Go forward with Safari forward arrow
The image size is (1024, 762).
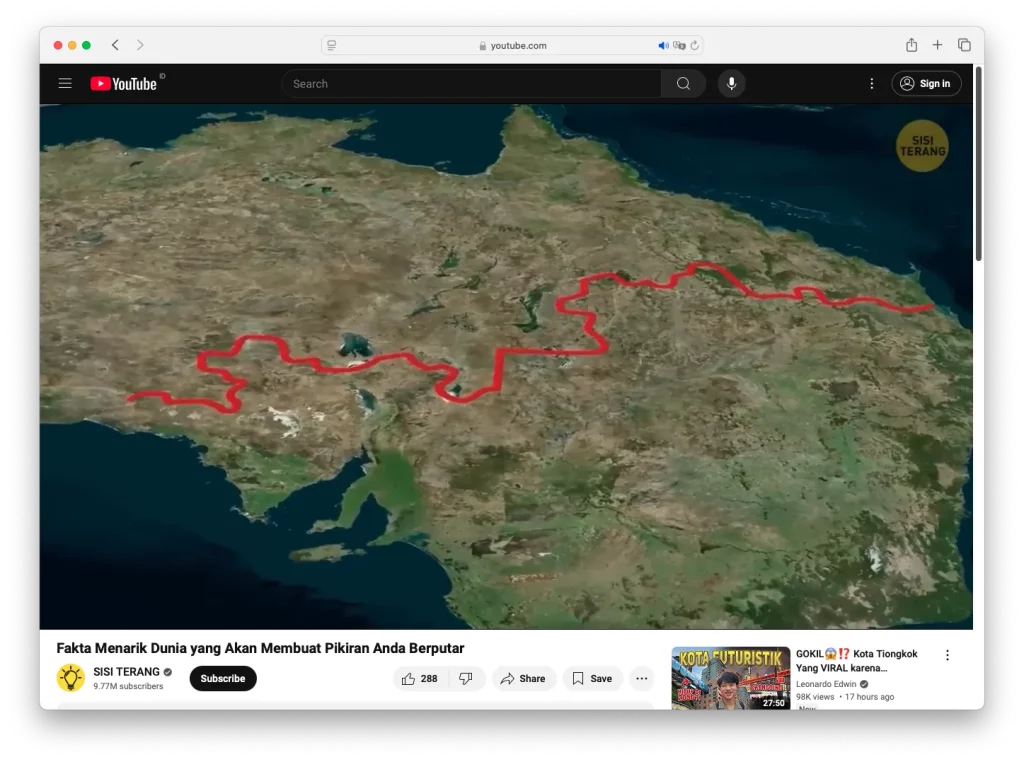click(x=140, y=45)
